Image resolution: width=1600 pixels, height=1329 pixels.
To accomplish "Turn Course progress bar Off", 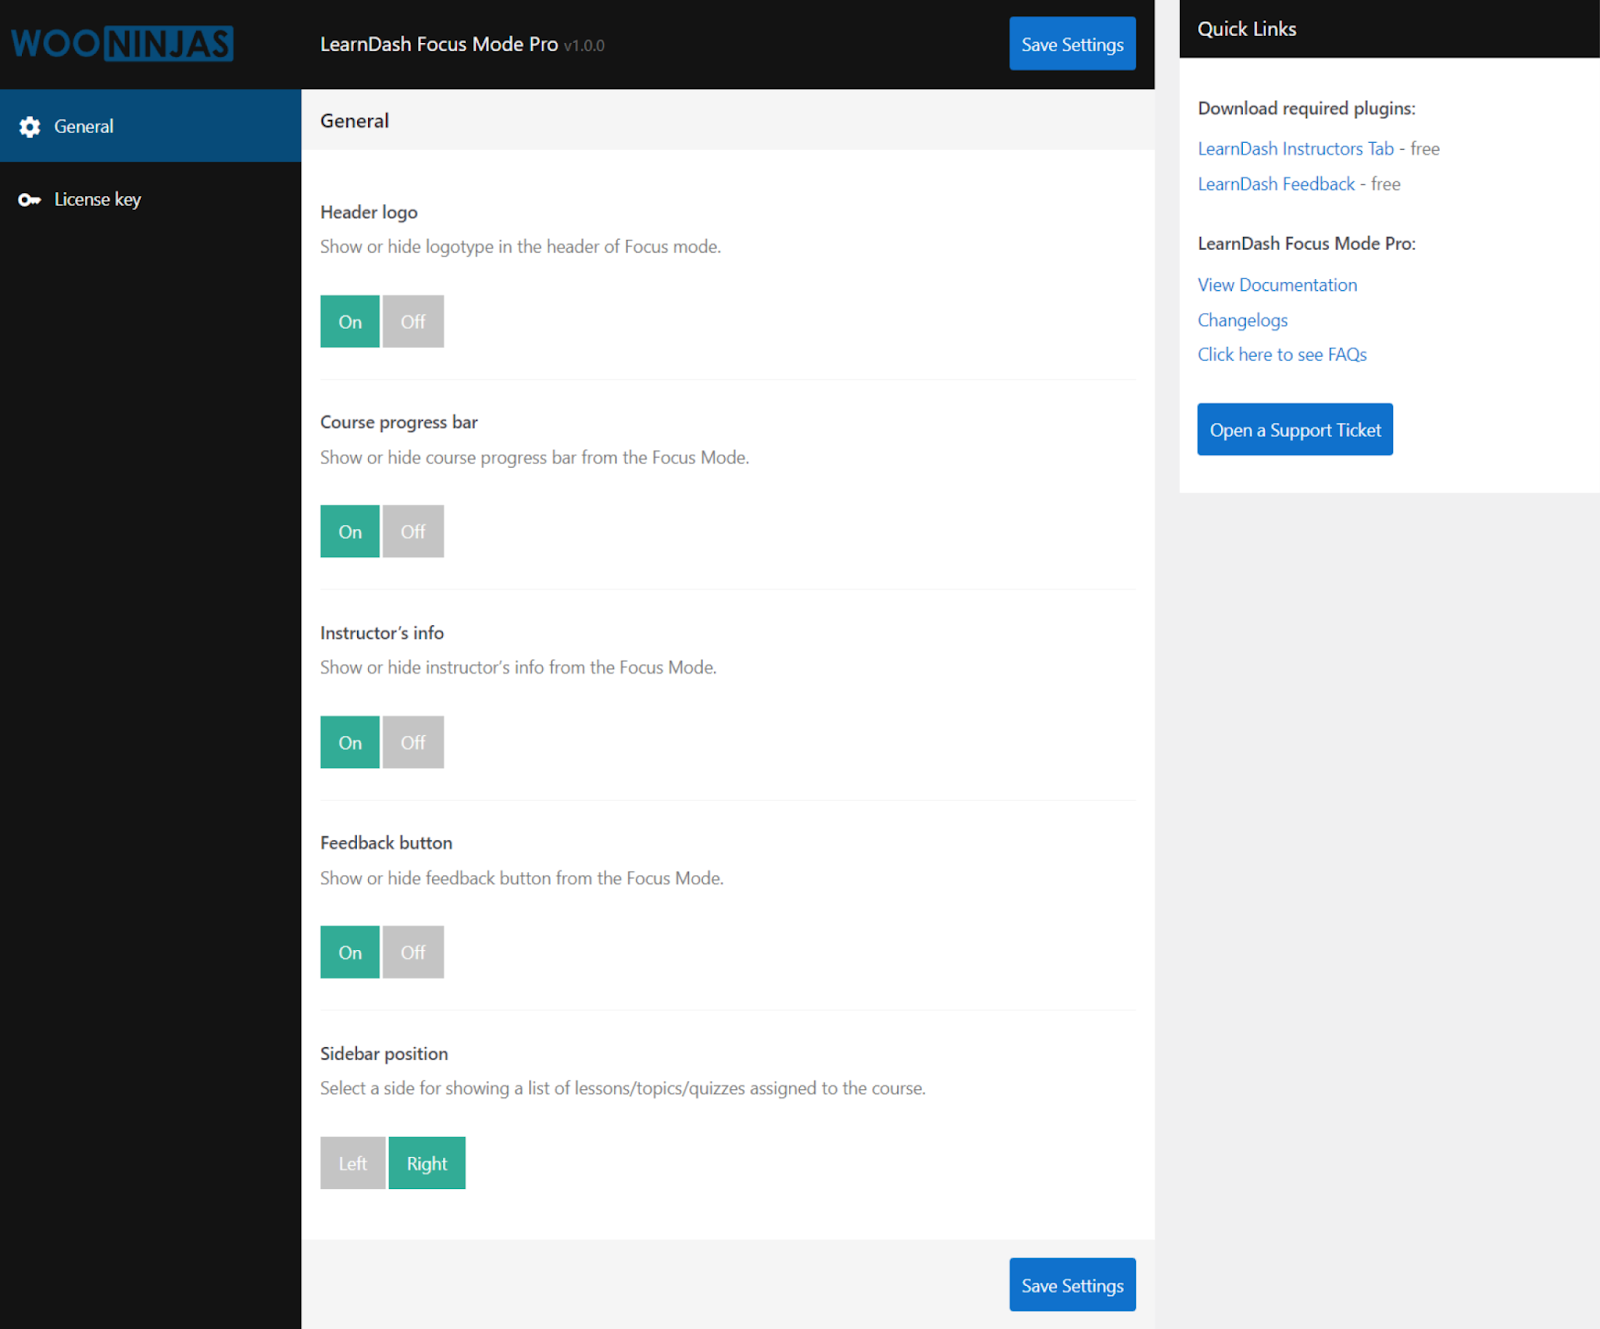I will coord(413,532).
